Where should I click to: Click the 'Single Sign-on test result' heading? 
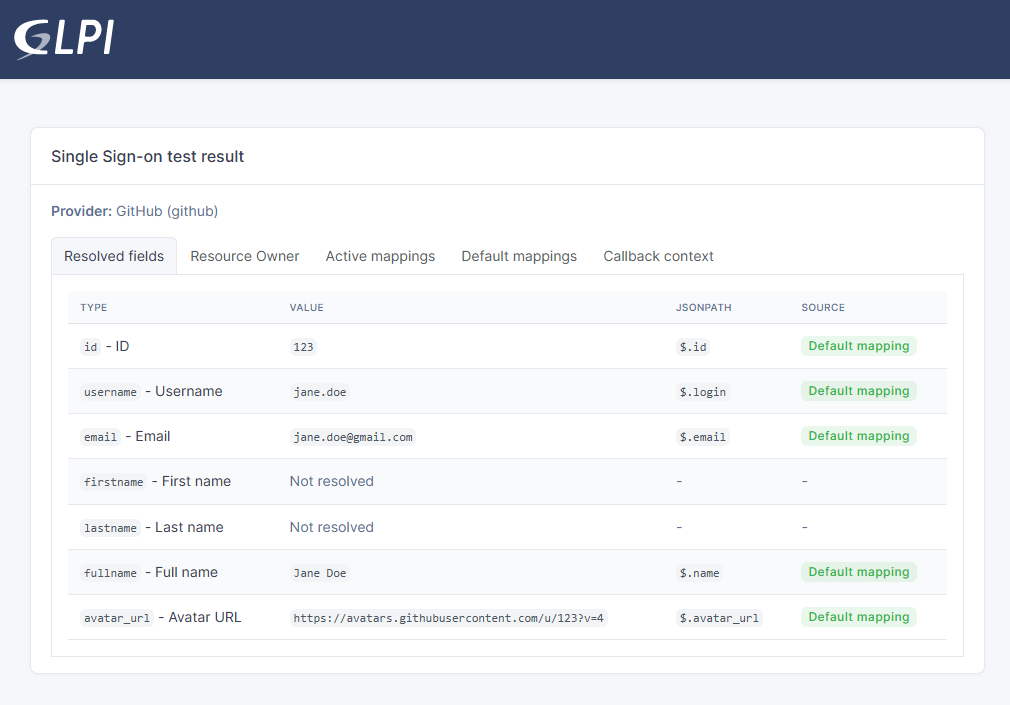pos(148,157)
